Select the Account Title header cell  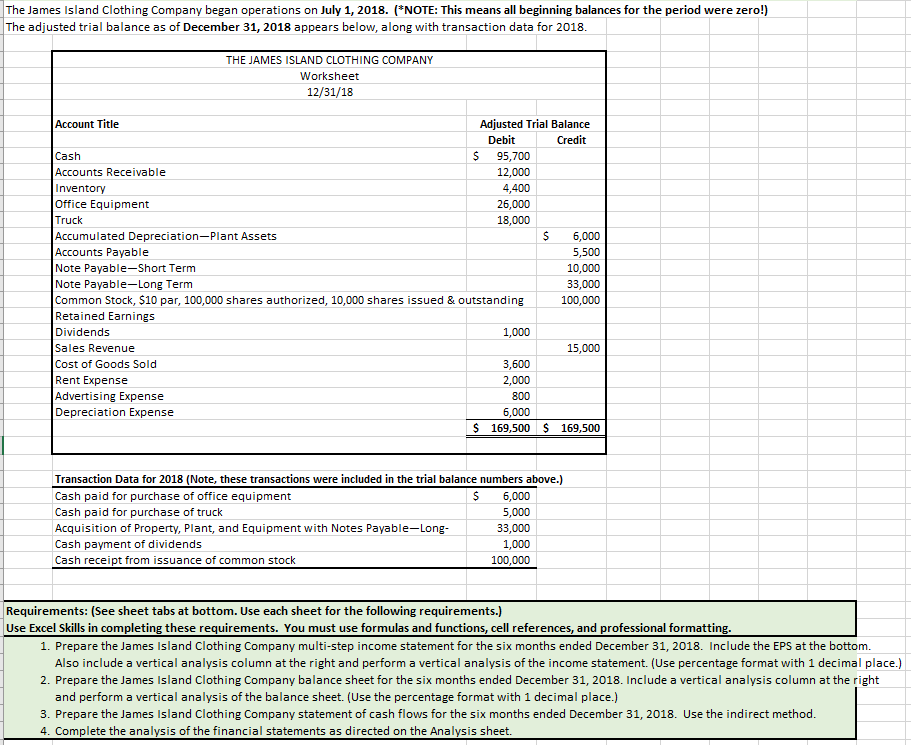point(87,124)
